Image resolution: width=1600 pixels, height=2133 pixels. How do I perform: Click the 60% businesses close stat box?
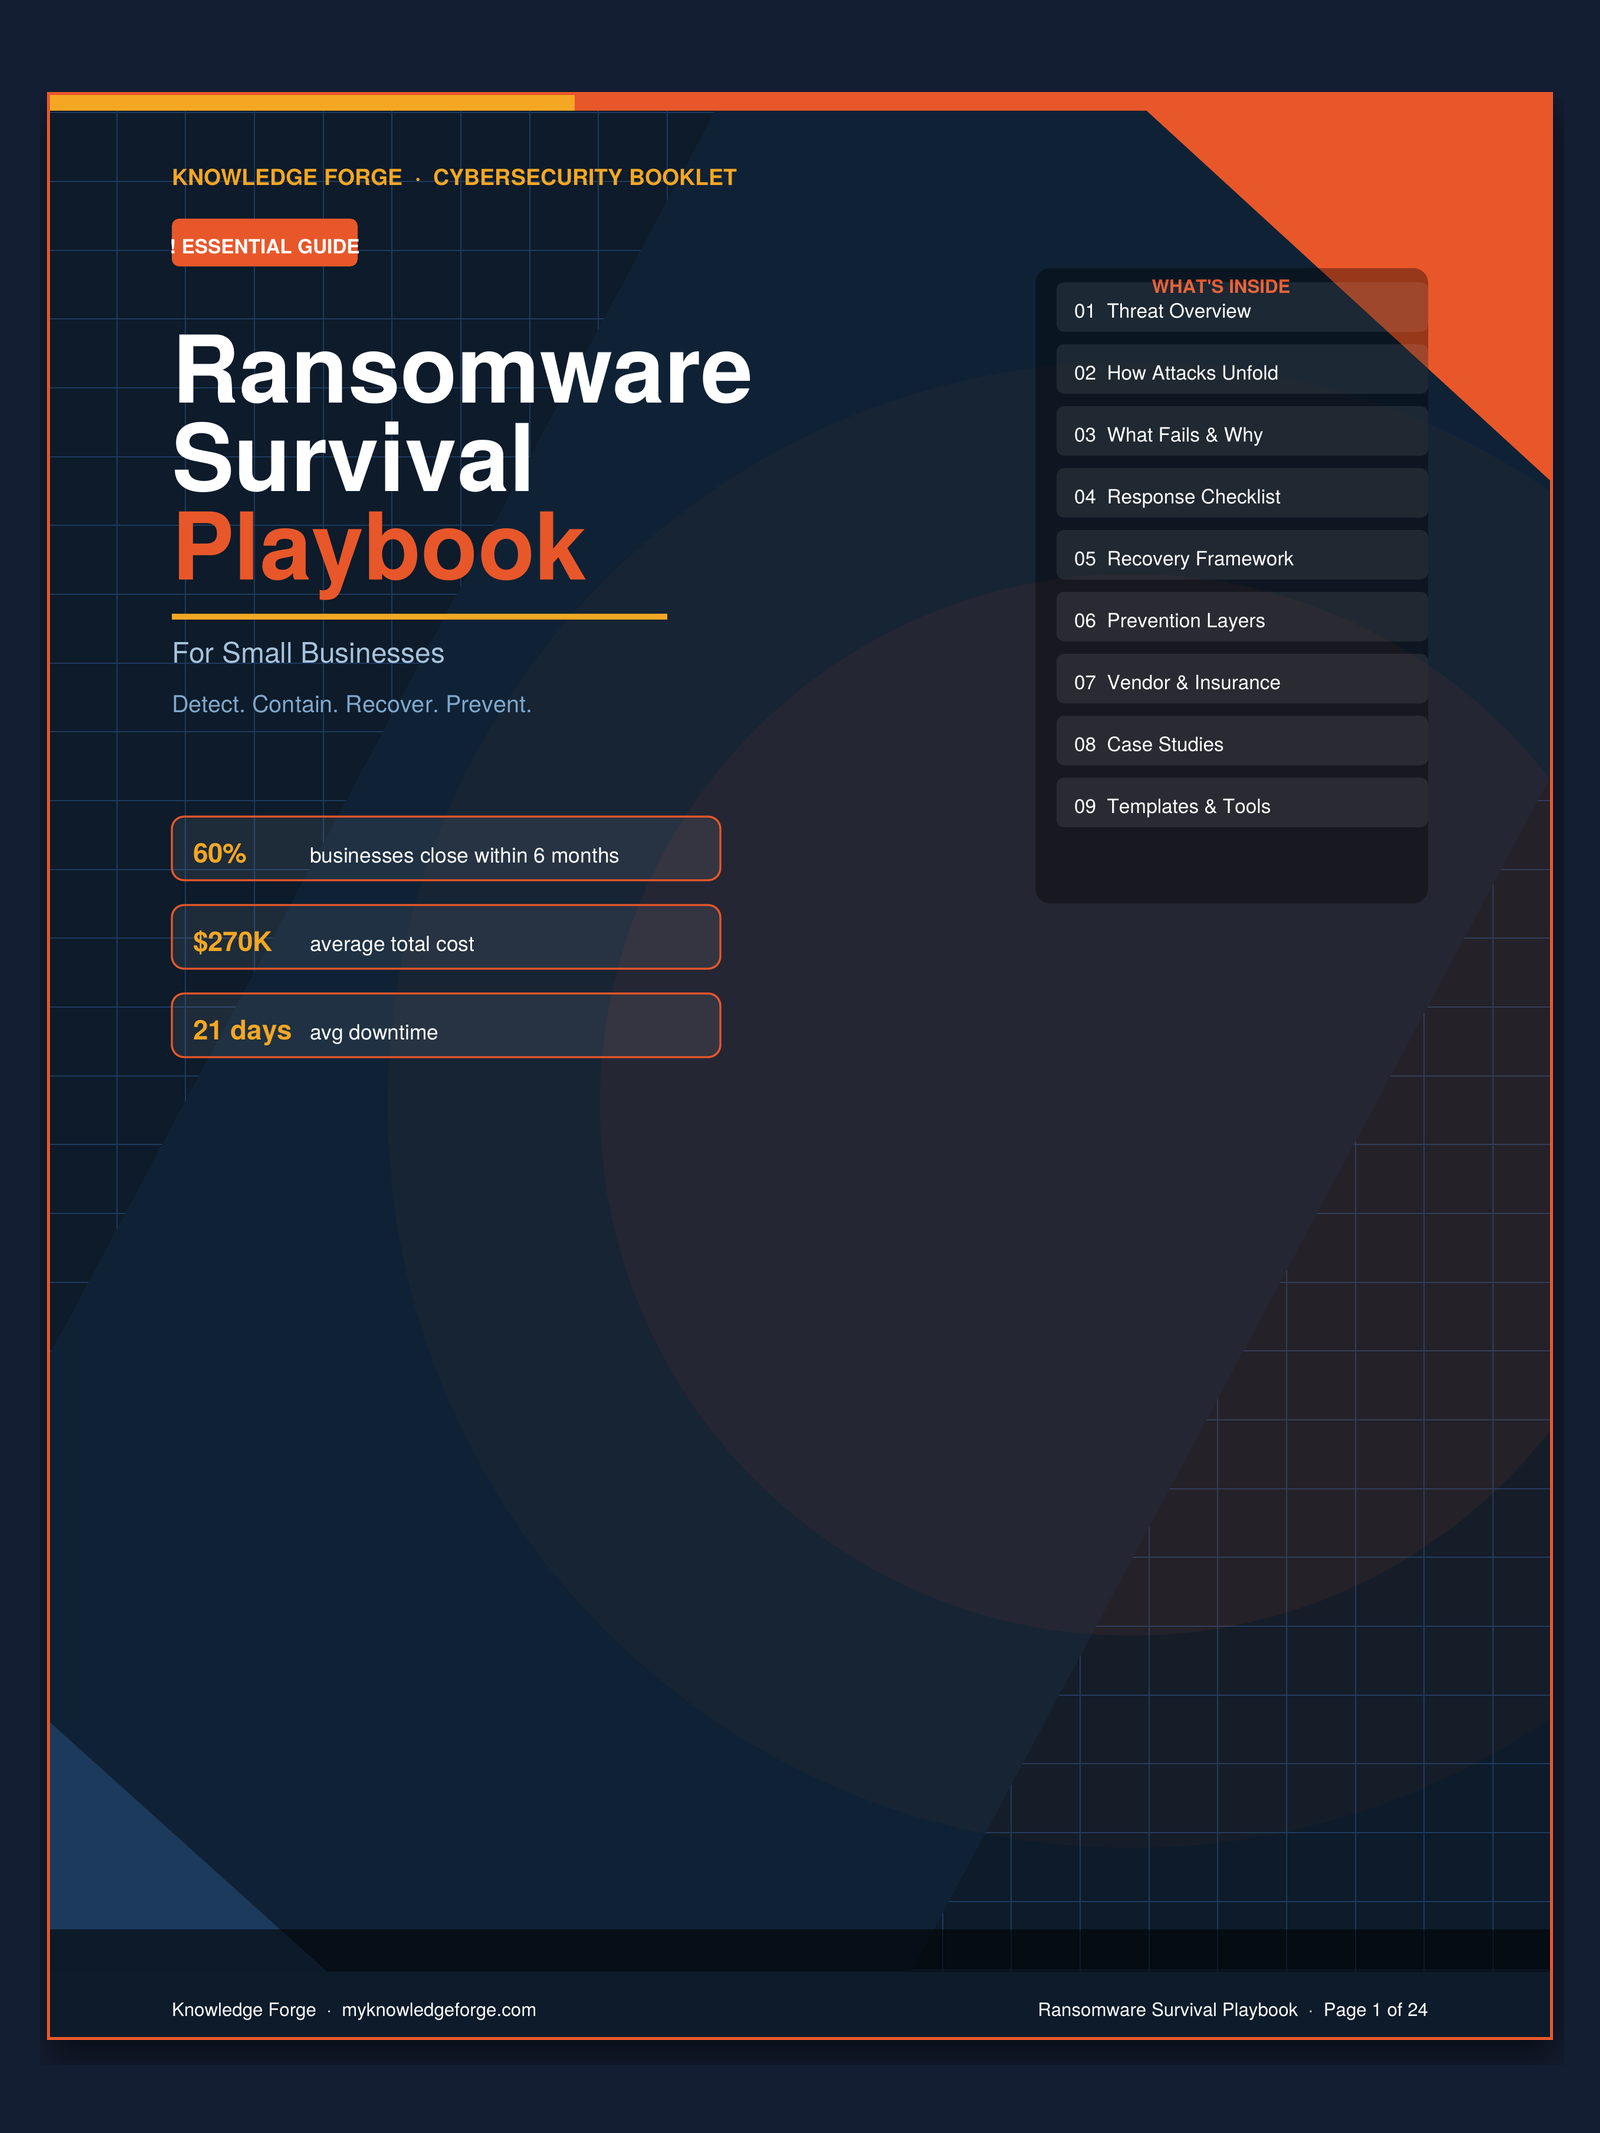(x=446, y=849)
